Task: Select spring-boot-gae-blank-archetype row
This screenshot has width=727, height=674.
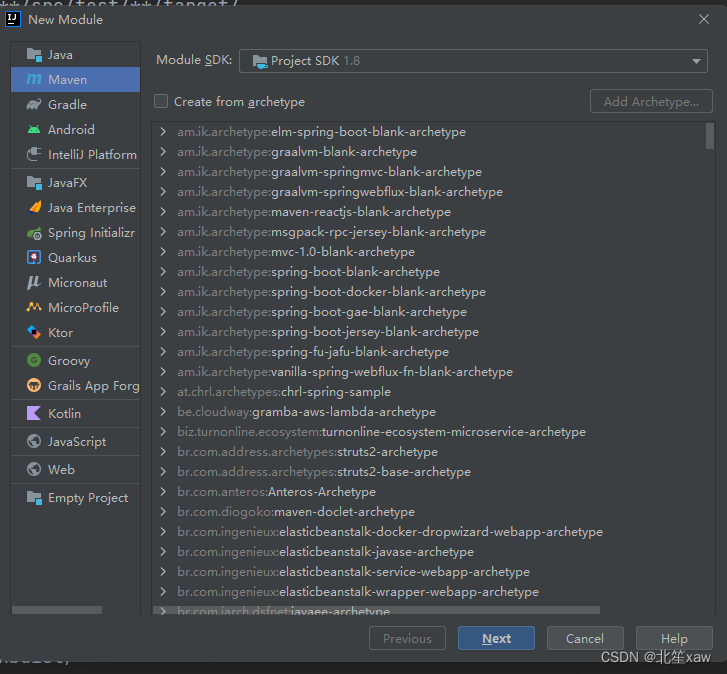Action: (433, 312)
